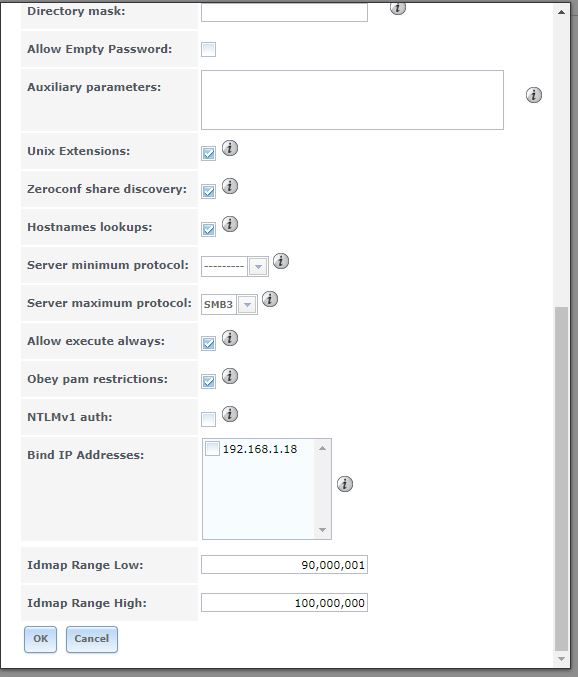The image size is (578, 677).
Task: Uncheck the Unix Extensions checkbox
Action: click(x=208, y=153)
